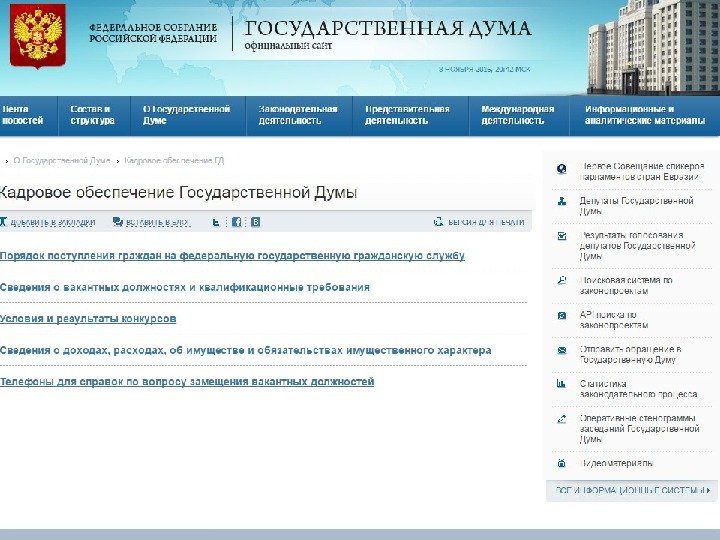Open Оперативные стенограммы заседаний link
Image resolution: width=720 pixels, height=540 pixels.
[x=639, y=429]
